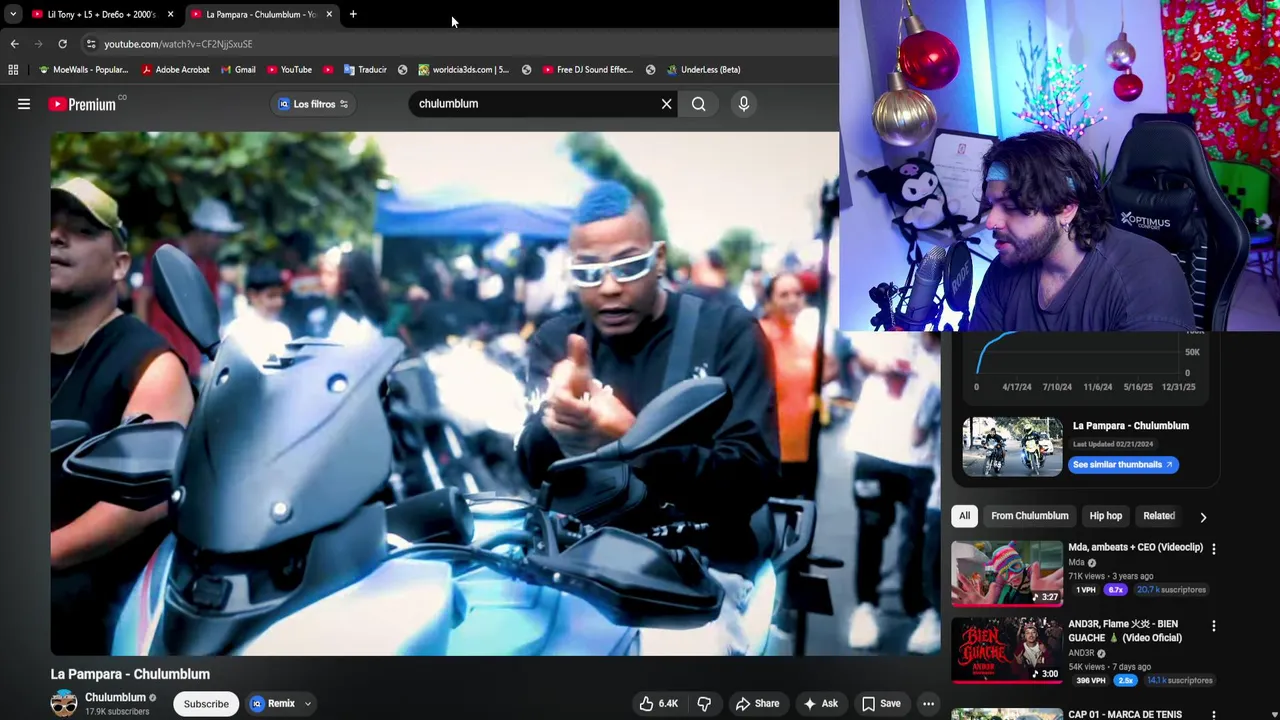Open the YouTube text bookmark
Viewport: 1280px width, 720px height.
(289, 70)
